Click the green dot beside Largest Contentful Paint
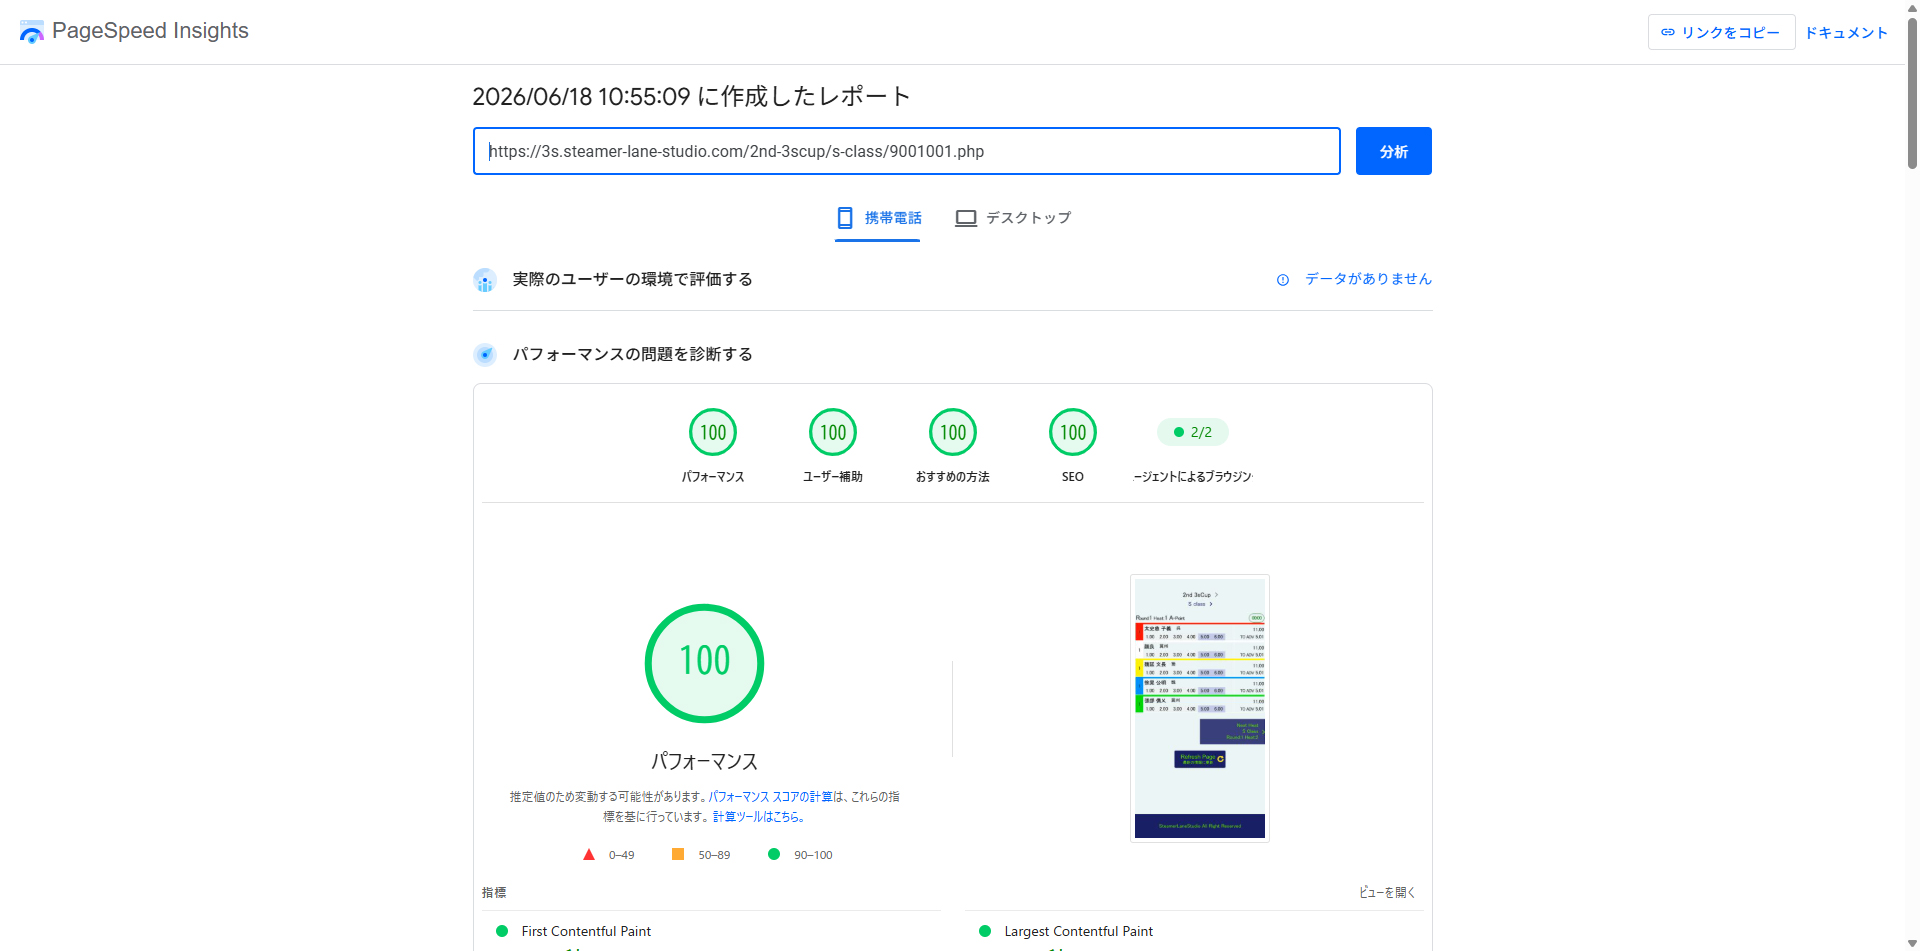Screen dimensions: 1920x951 click(985, 931)
